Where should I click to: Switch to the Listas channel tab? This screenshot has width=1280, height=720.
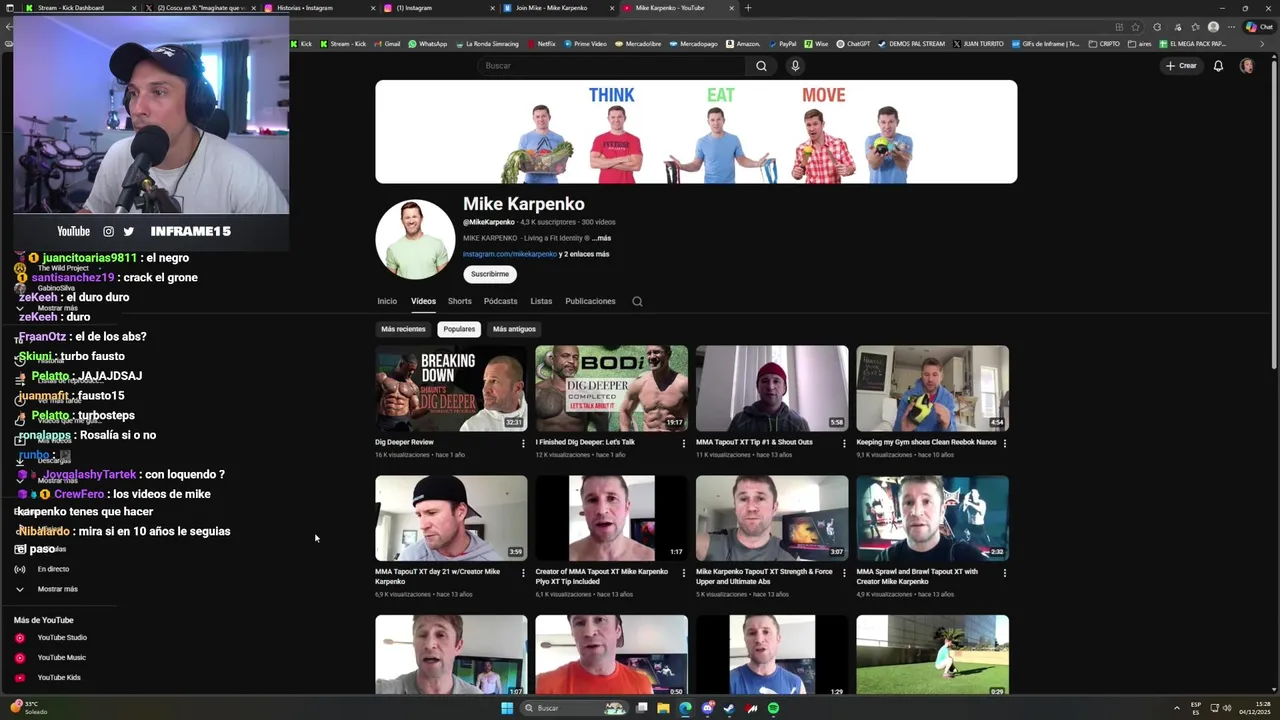click(x=541, y=301)
